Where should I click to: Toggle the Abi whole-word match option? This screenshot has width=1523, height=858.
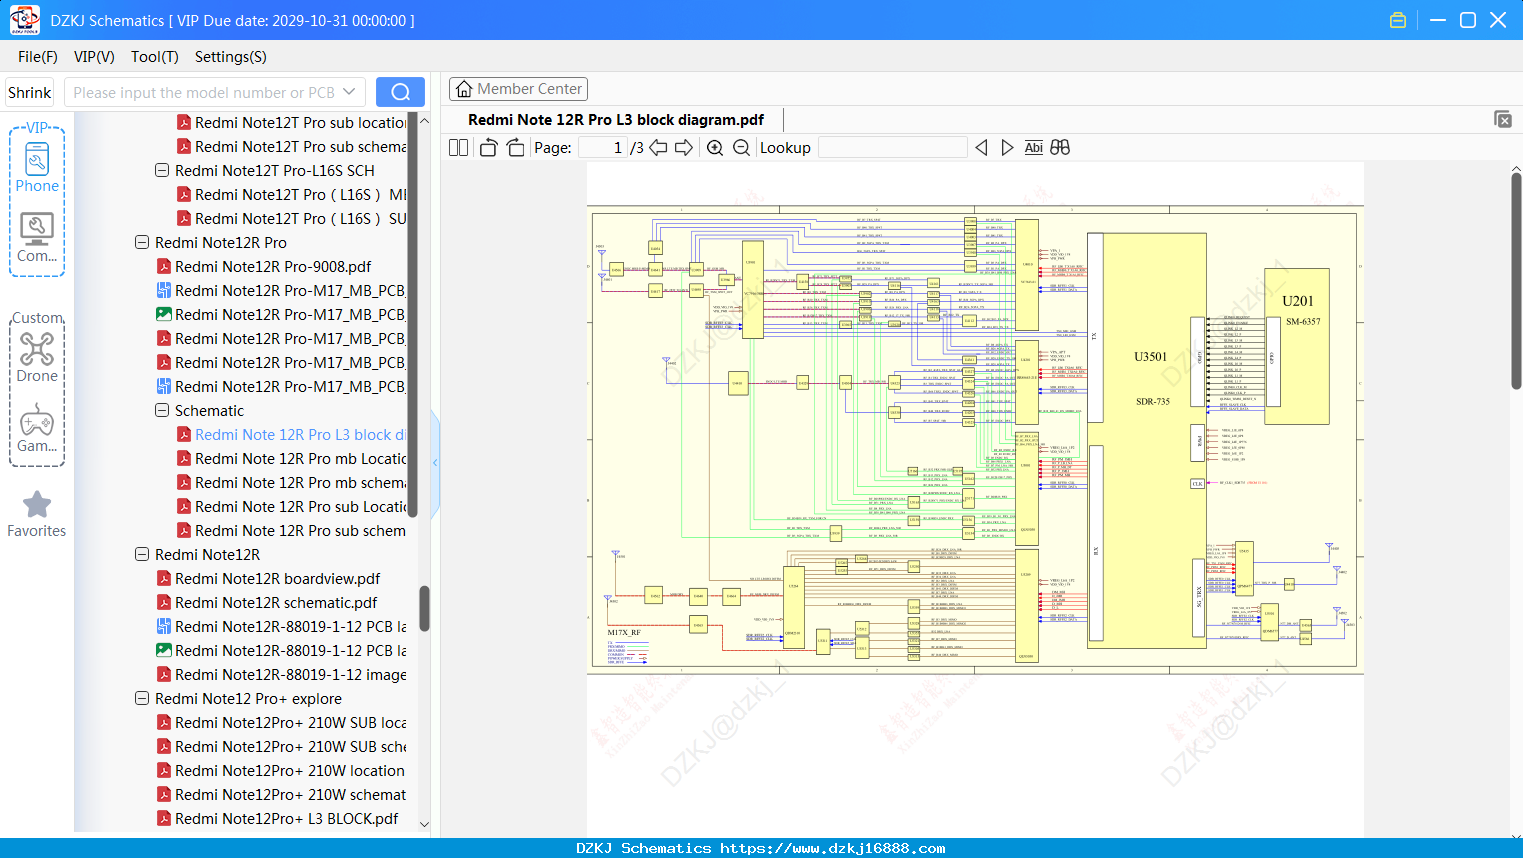point(1033,147)
